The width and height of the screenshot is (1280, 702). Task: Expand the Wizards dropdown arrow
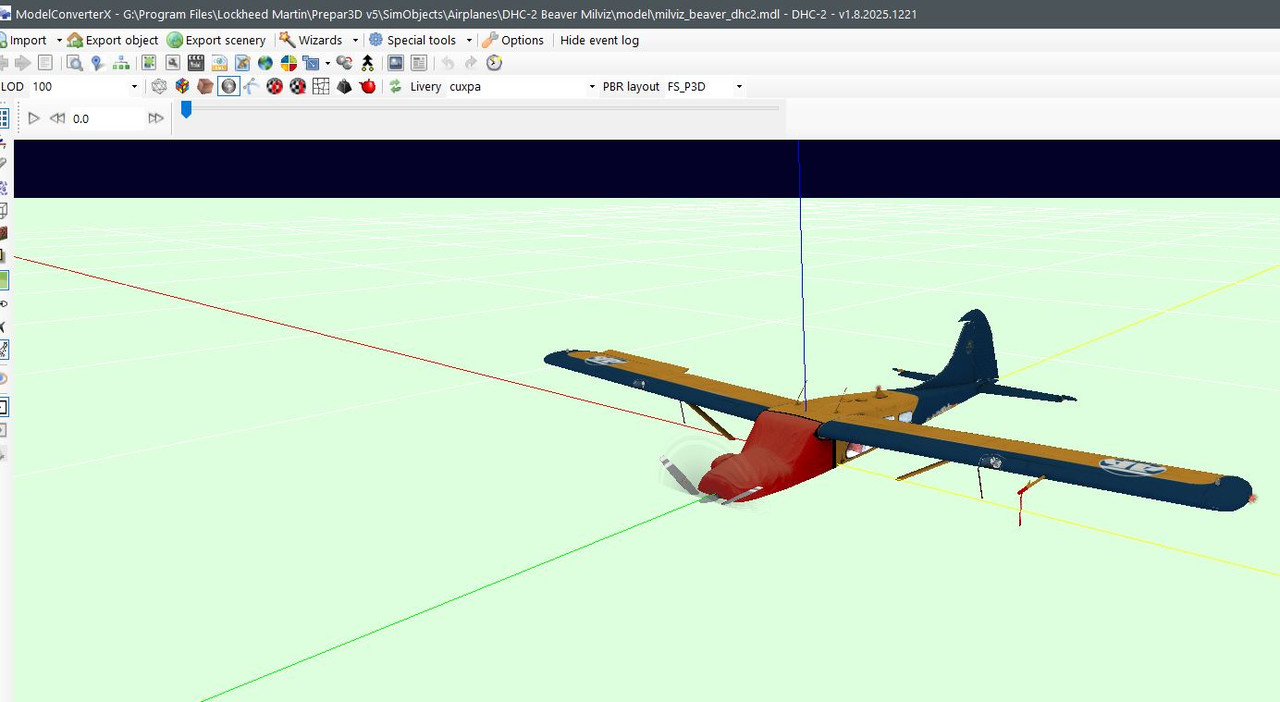coord(355,40)
